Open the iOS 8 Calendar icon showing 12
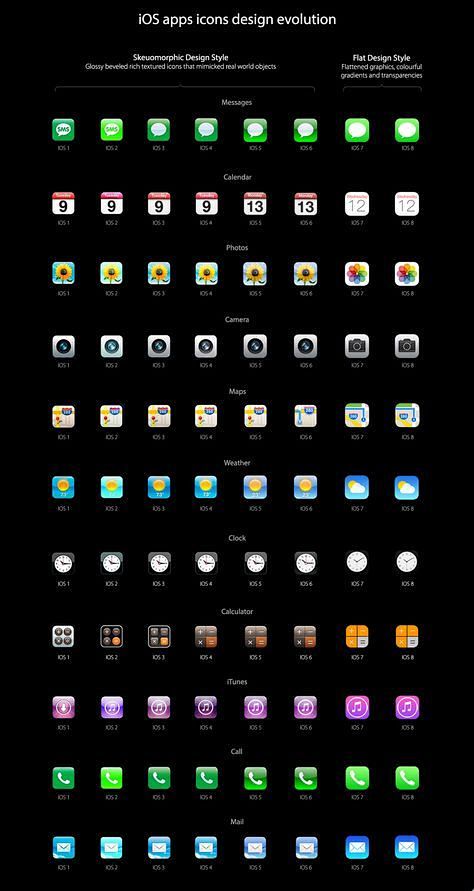474x891 pixels. click(x=407, y=203)
